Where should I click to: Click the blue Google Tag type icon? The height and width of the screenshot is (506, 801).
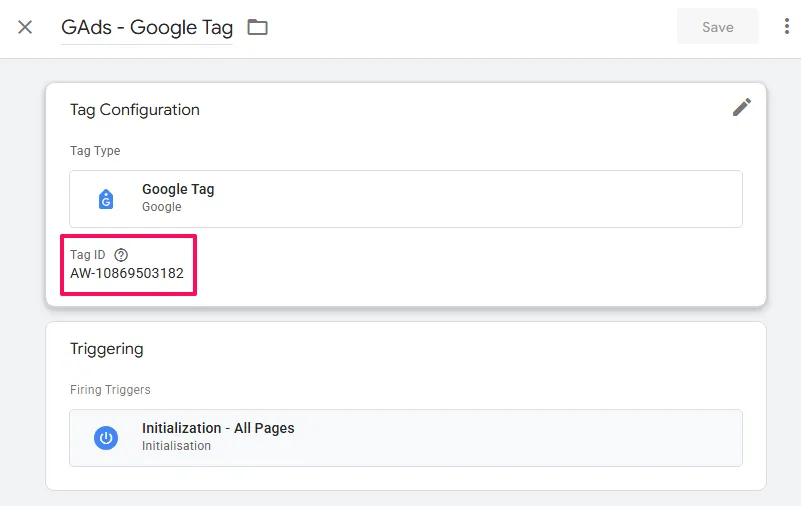click(x=106, y=199)
